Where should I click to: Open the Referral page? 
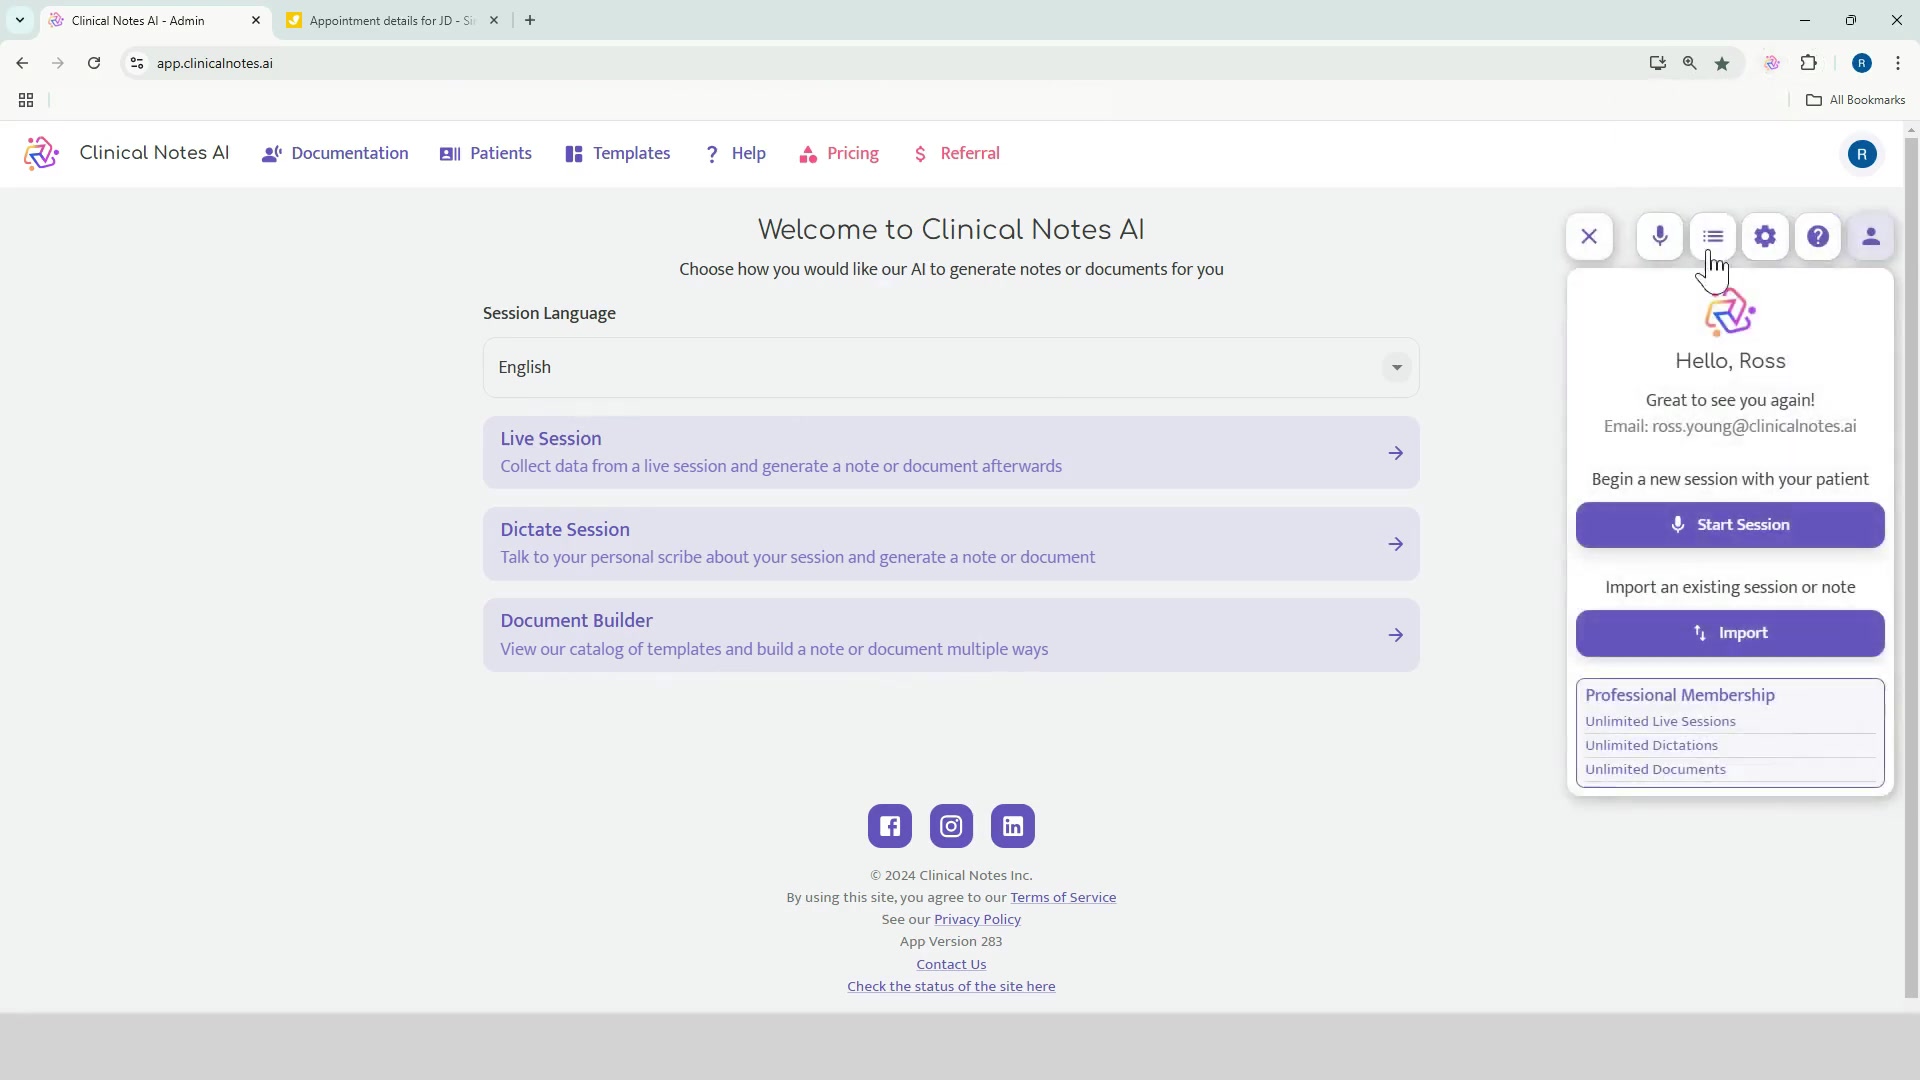[x=957, y=154]
